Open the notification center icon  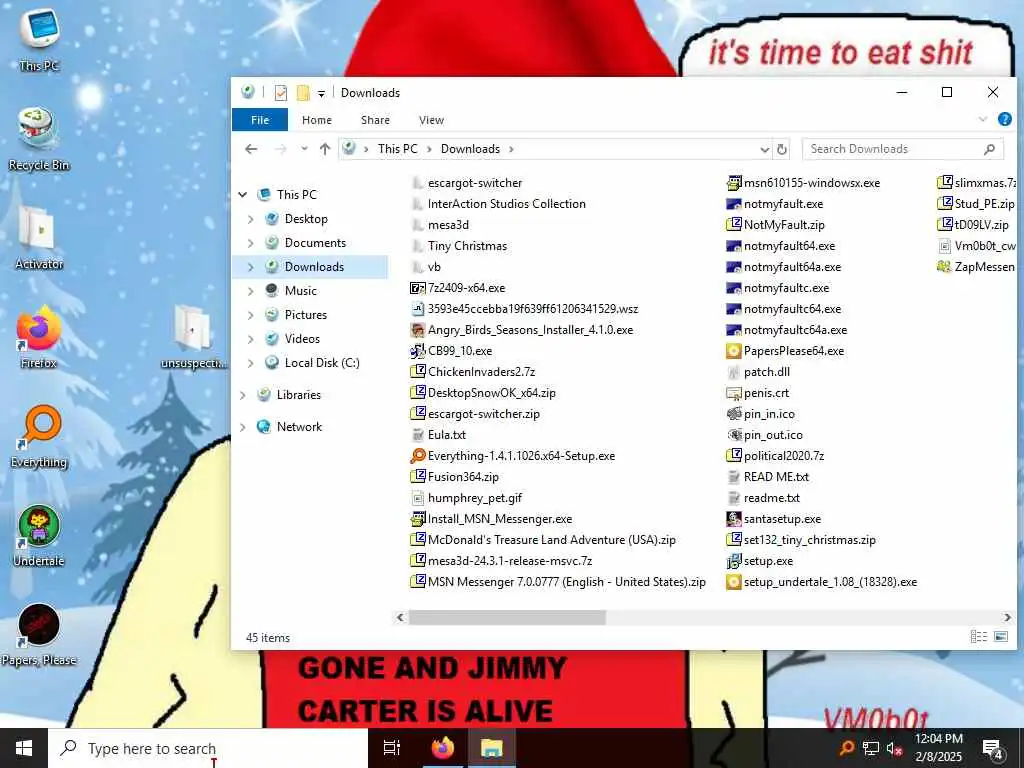coord(993,748)
